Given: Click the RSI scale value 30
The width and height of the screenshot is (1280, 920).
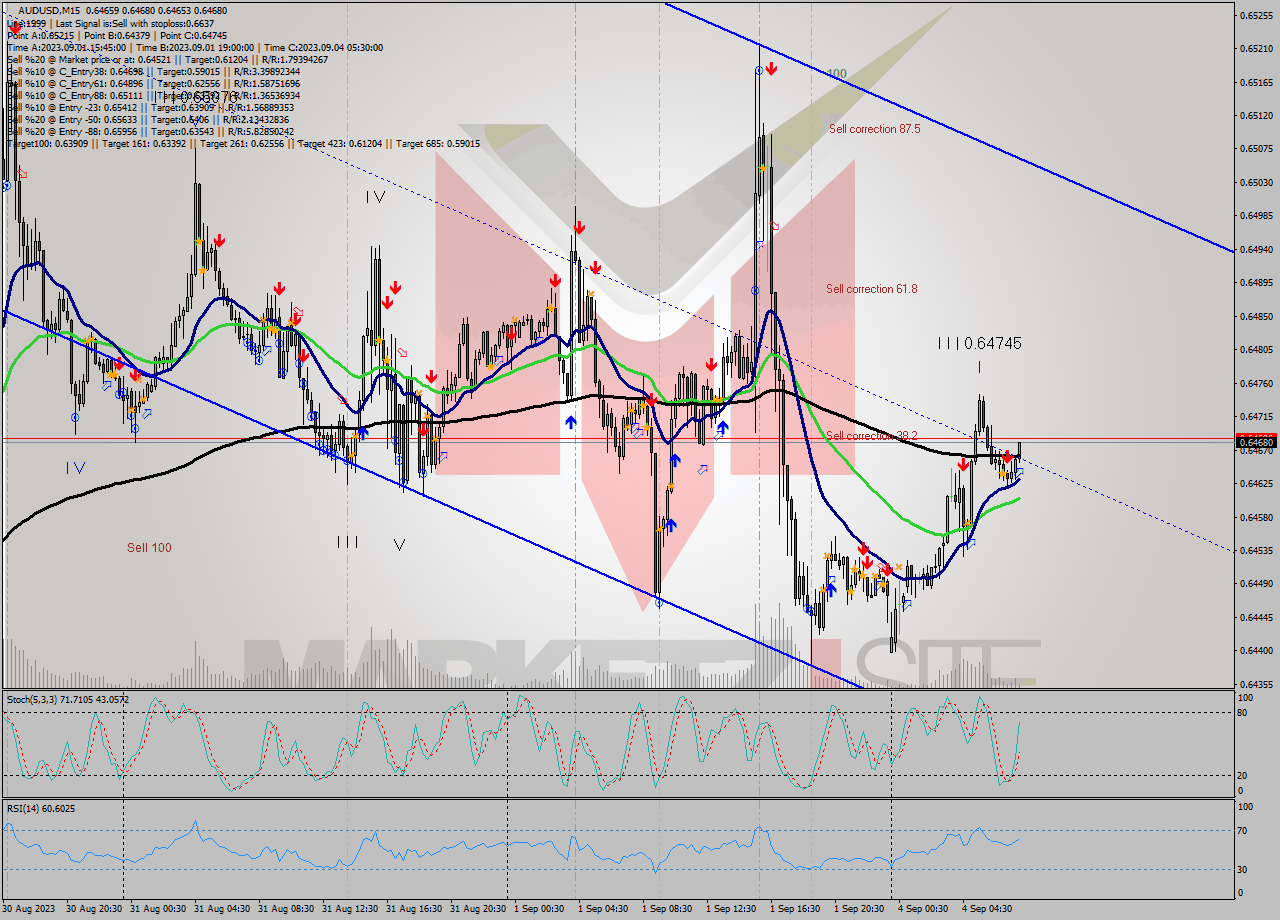Looking at the screenshot, I should tap(1244, 869).
